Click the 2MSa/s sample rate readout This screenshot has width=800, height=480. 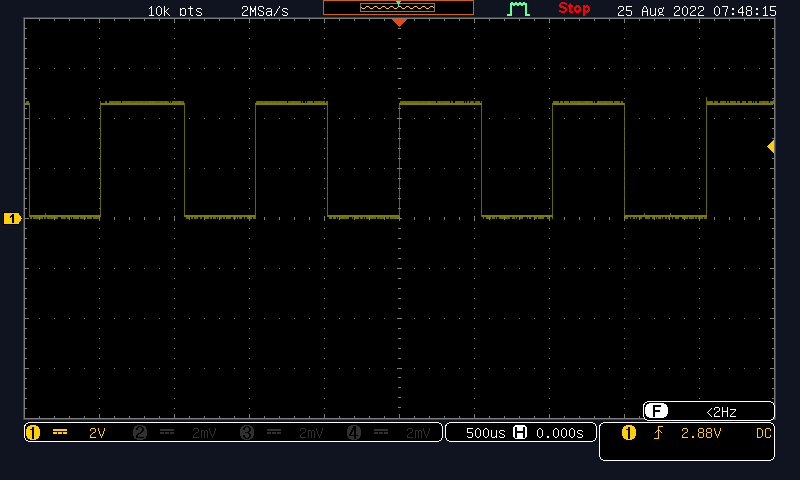coord(266,11)
